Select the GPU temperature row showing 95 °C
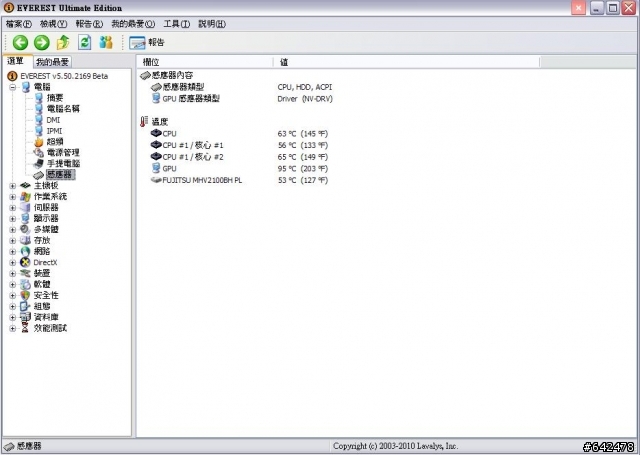This screenshot has height=455, width=640. [239, 169]
